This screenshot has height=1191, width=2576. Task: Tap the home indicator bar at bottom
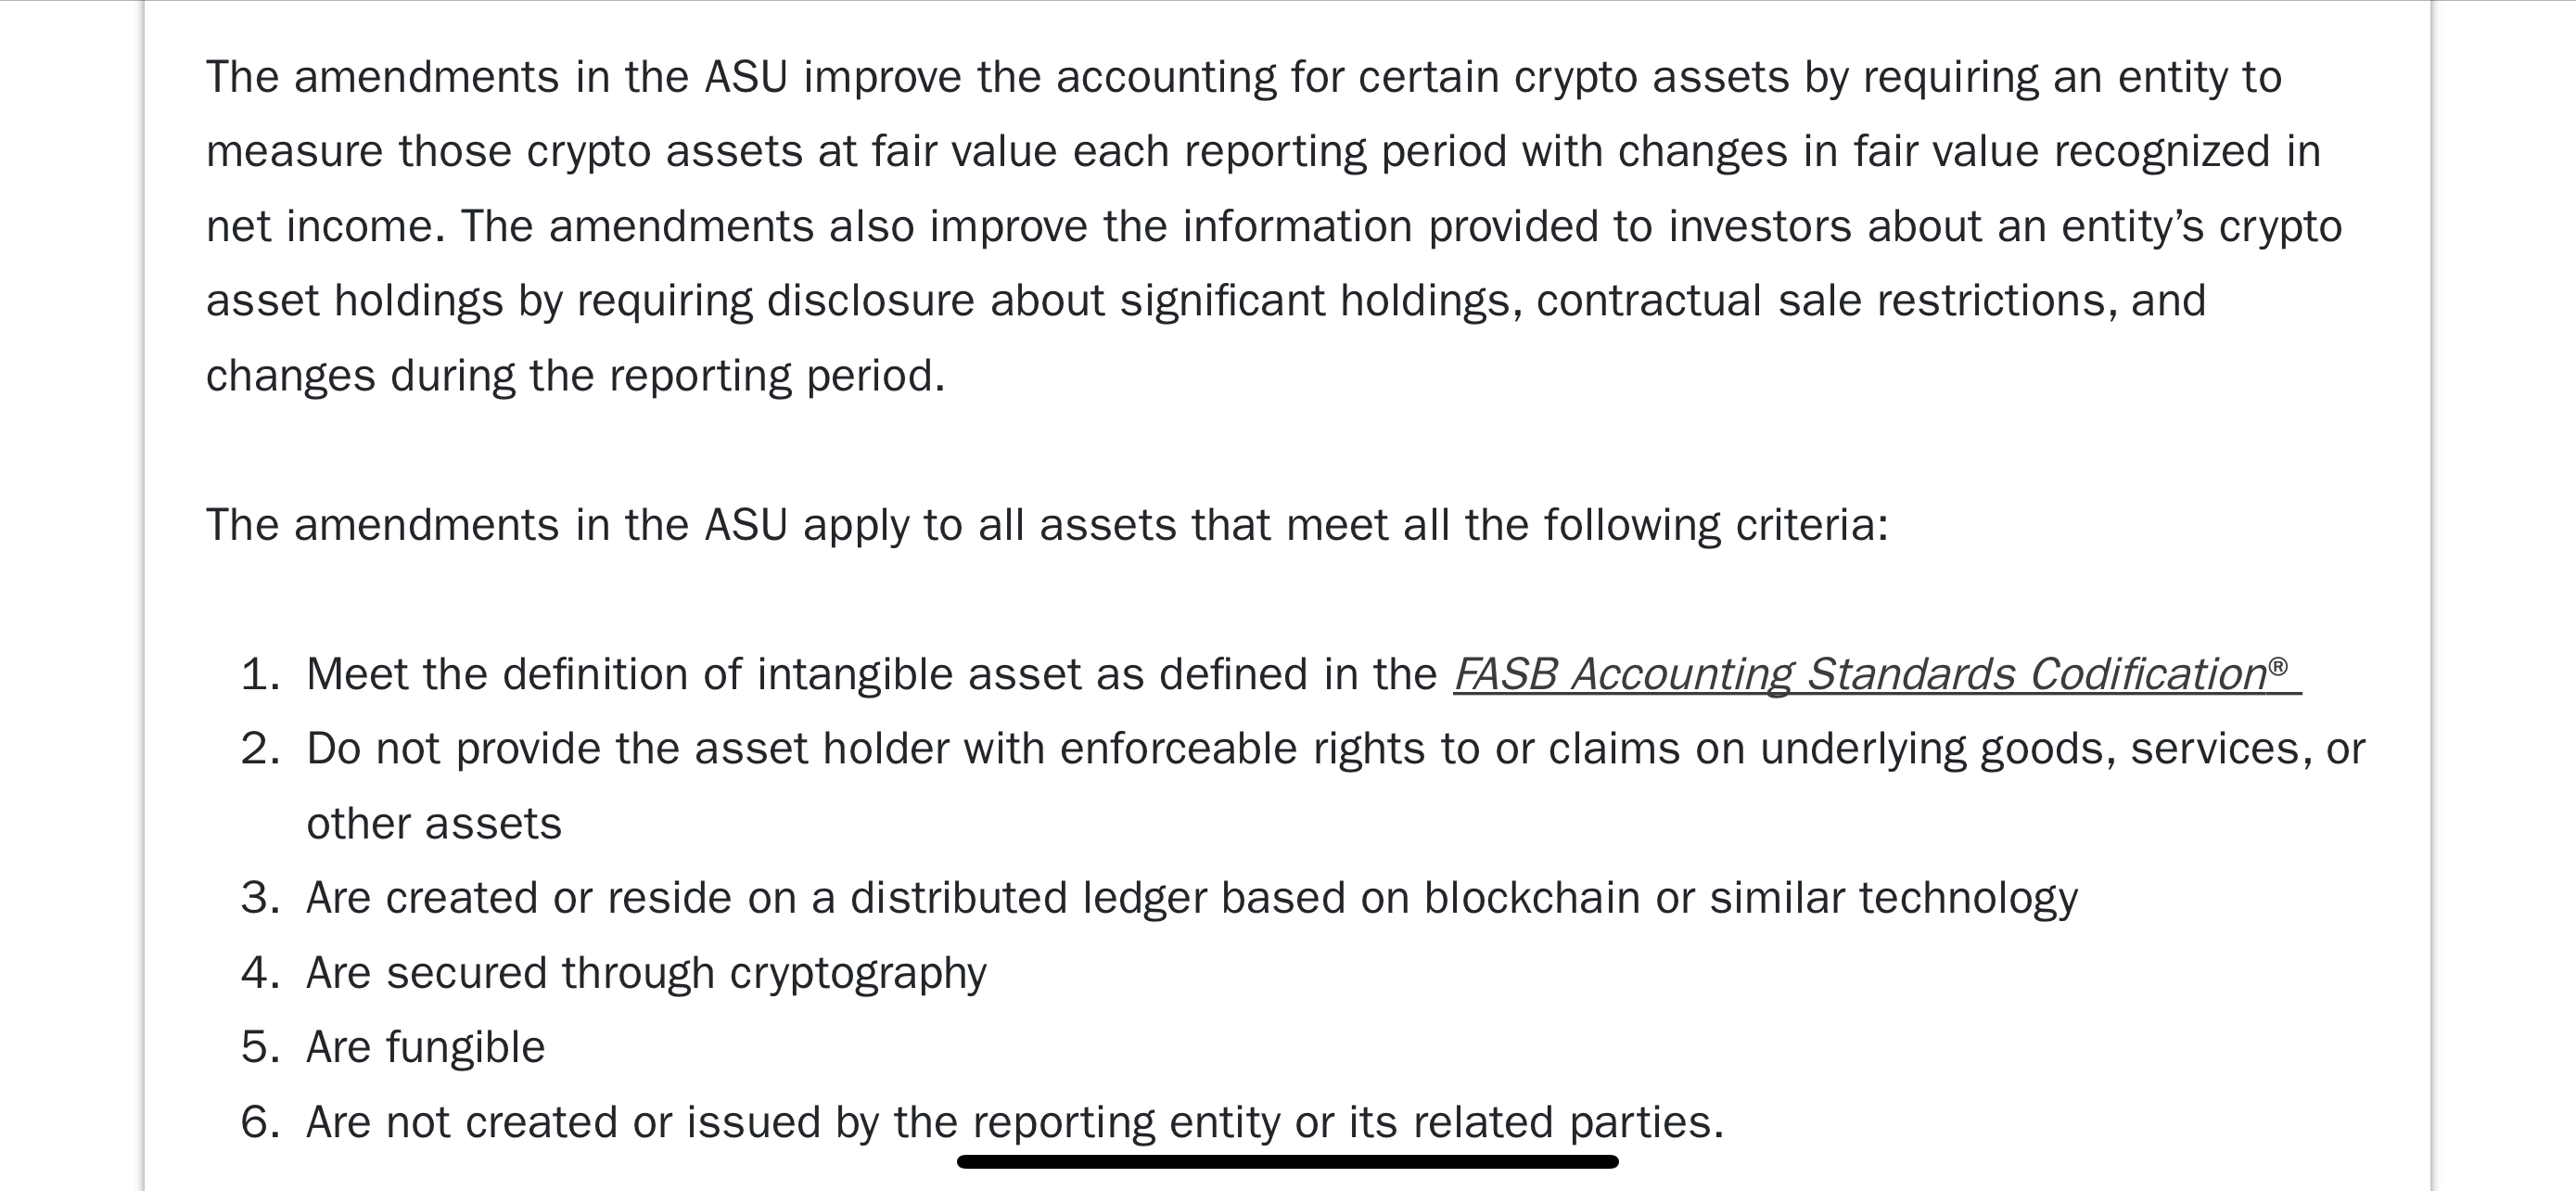(x=1287, y=1162)
